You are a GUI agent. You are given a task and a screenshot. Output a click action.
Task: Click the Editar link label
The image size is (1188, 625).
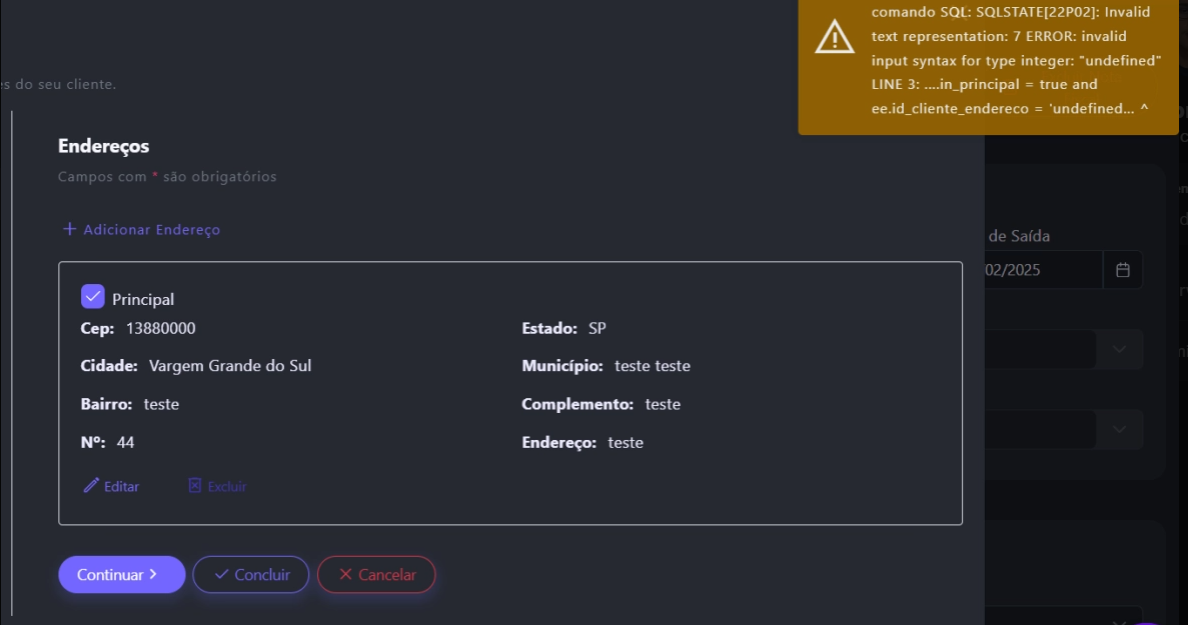pyautogui.click(x=122, y=487)
